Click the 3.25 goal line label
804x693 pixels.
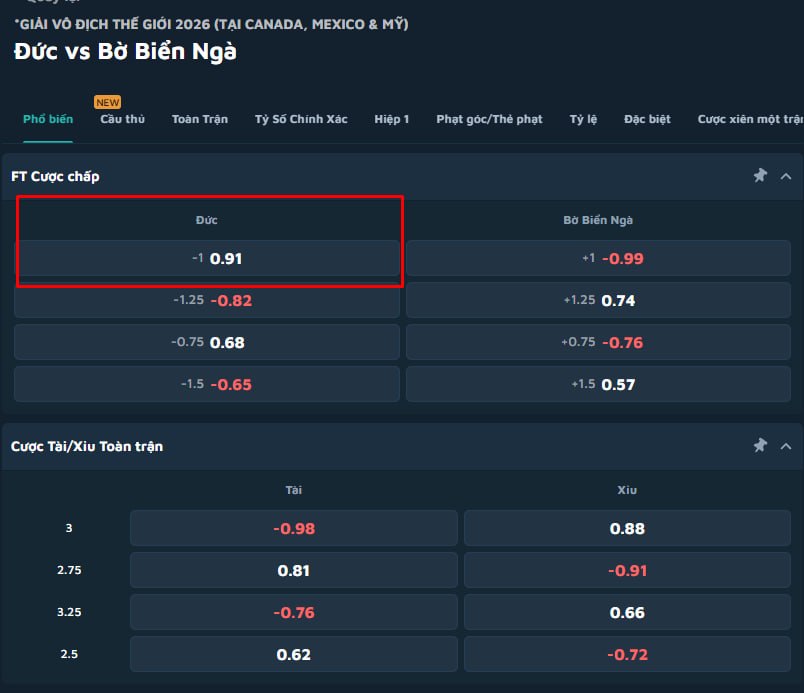(69, 612)
